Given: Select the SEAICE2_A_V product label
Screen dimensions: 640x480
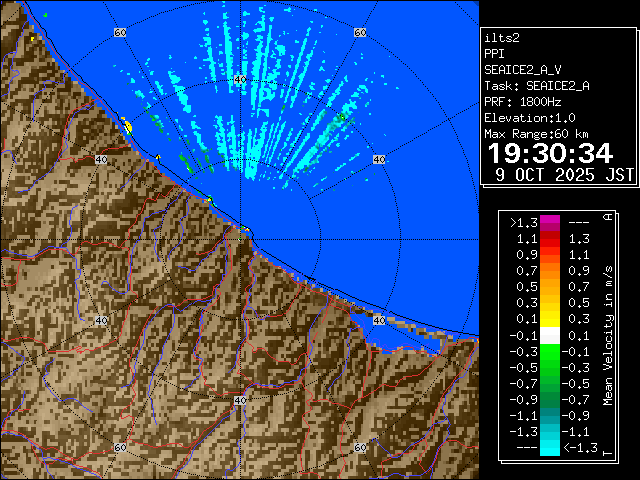Looking at the screenshot, I should pos(525,70).
